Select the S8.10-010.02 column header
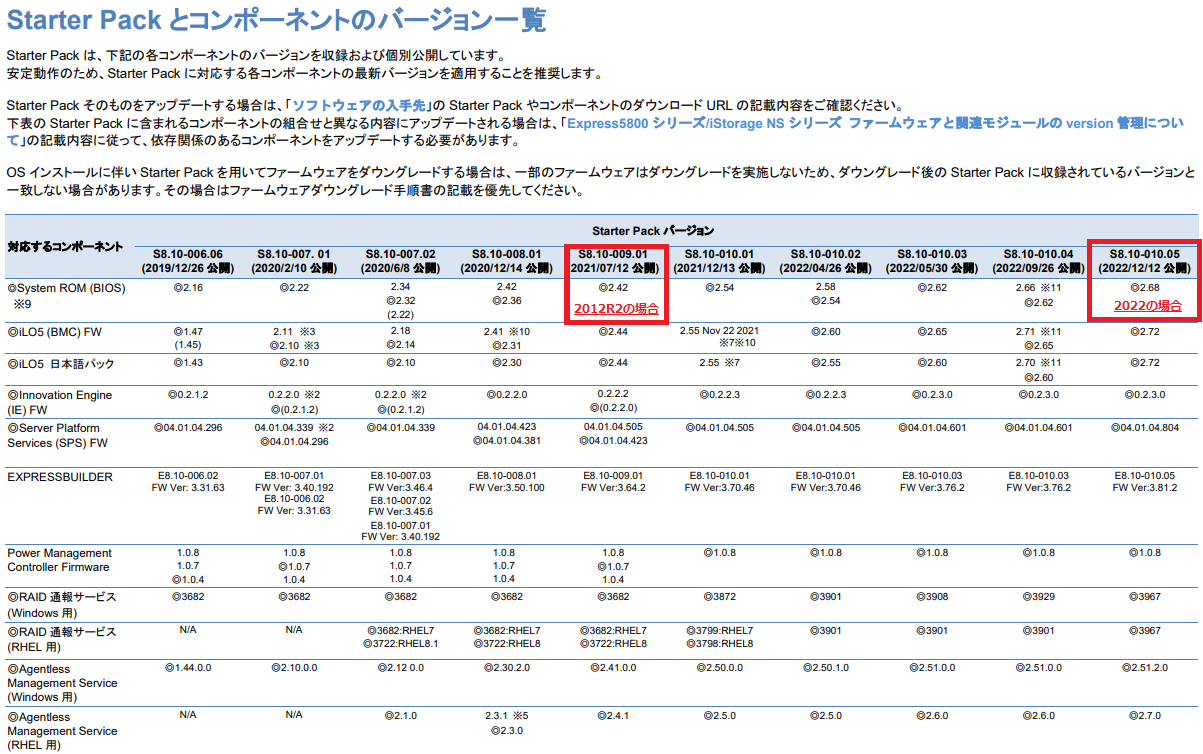Viewport: 1203px width, 754px height. [827, 261]
